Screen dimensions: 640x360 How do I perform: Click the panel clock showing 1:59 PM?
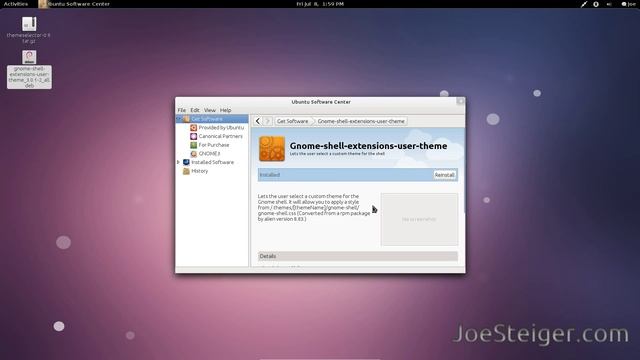[320, 4]
